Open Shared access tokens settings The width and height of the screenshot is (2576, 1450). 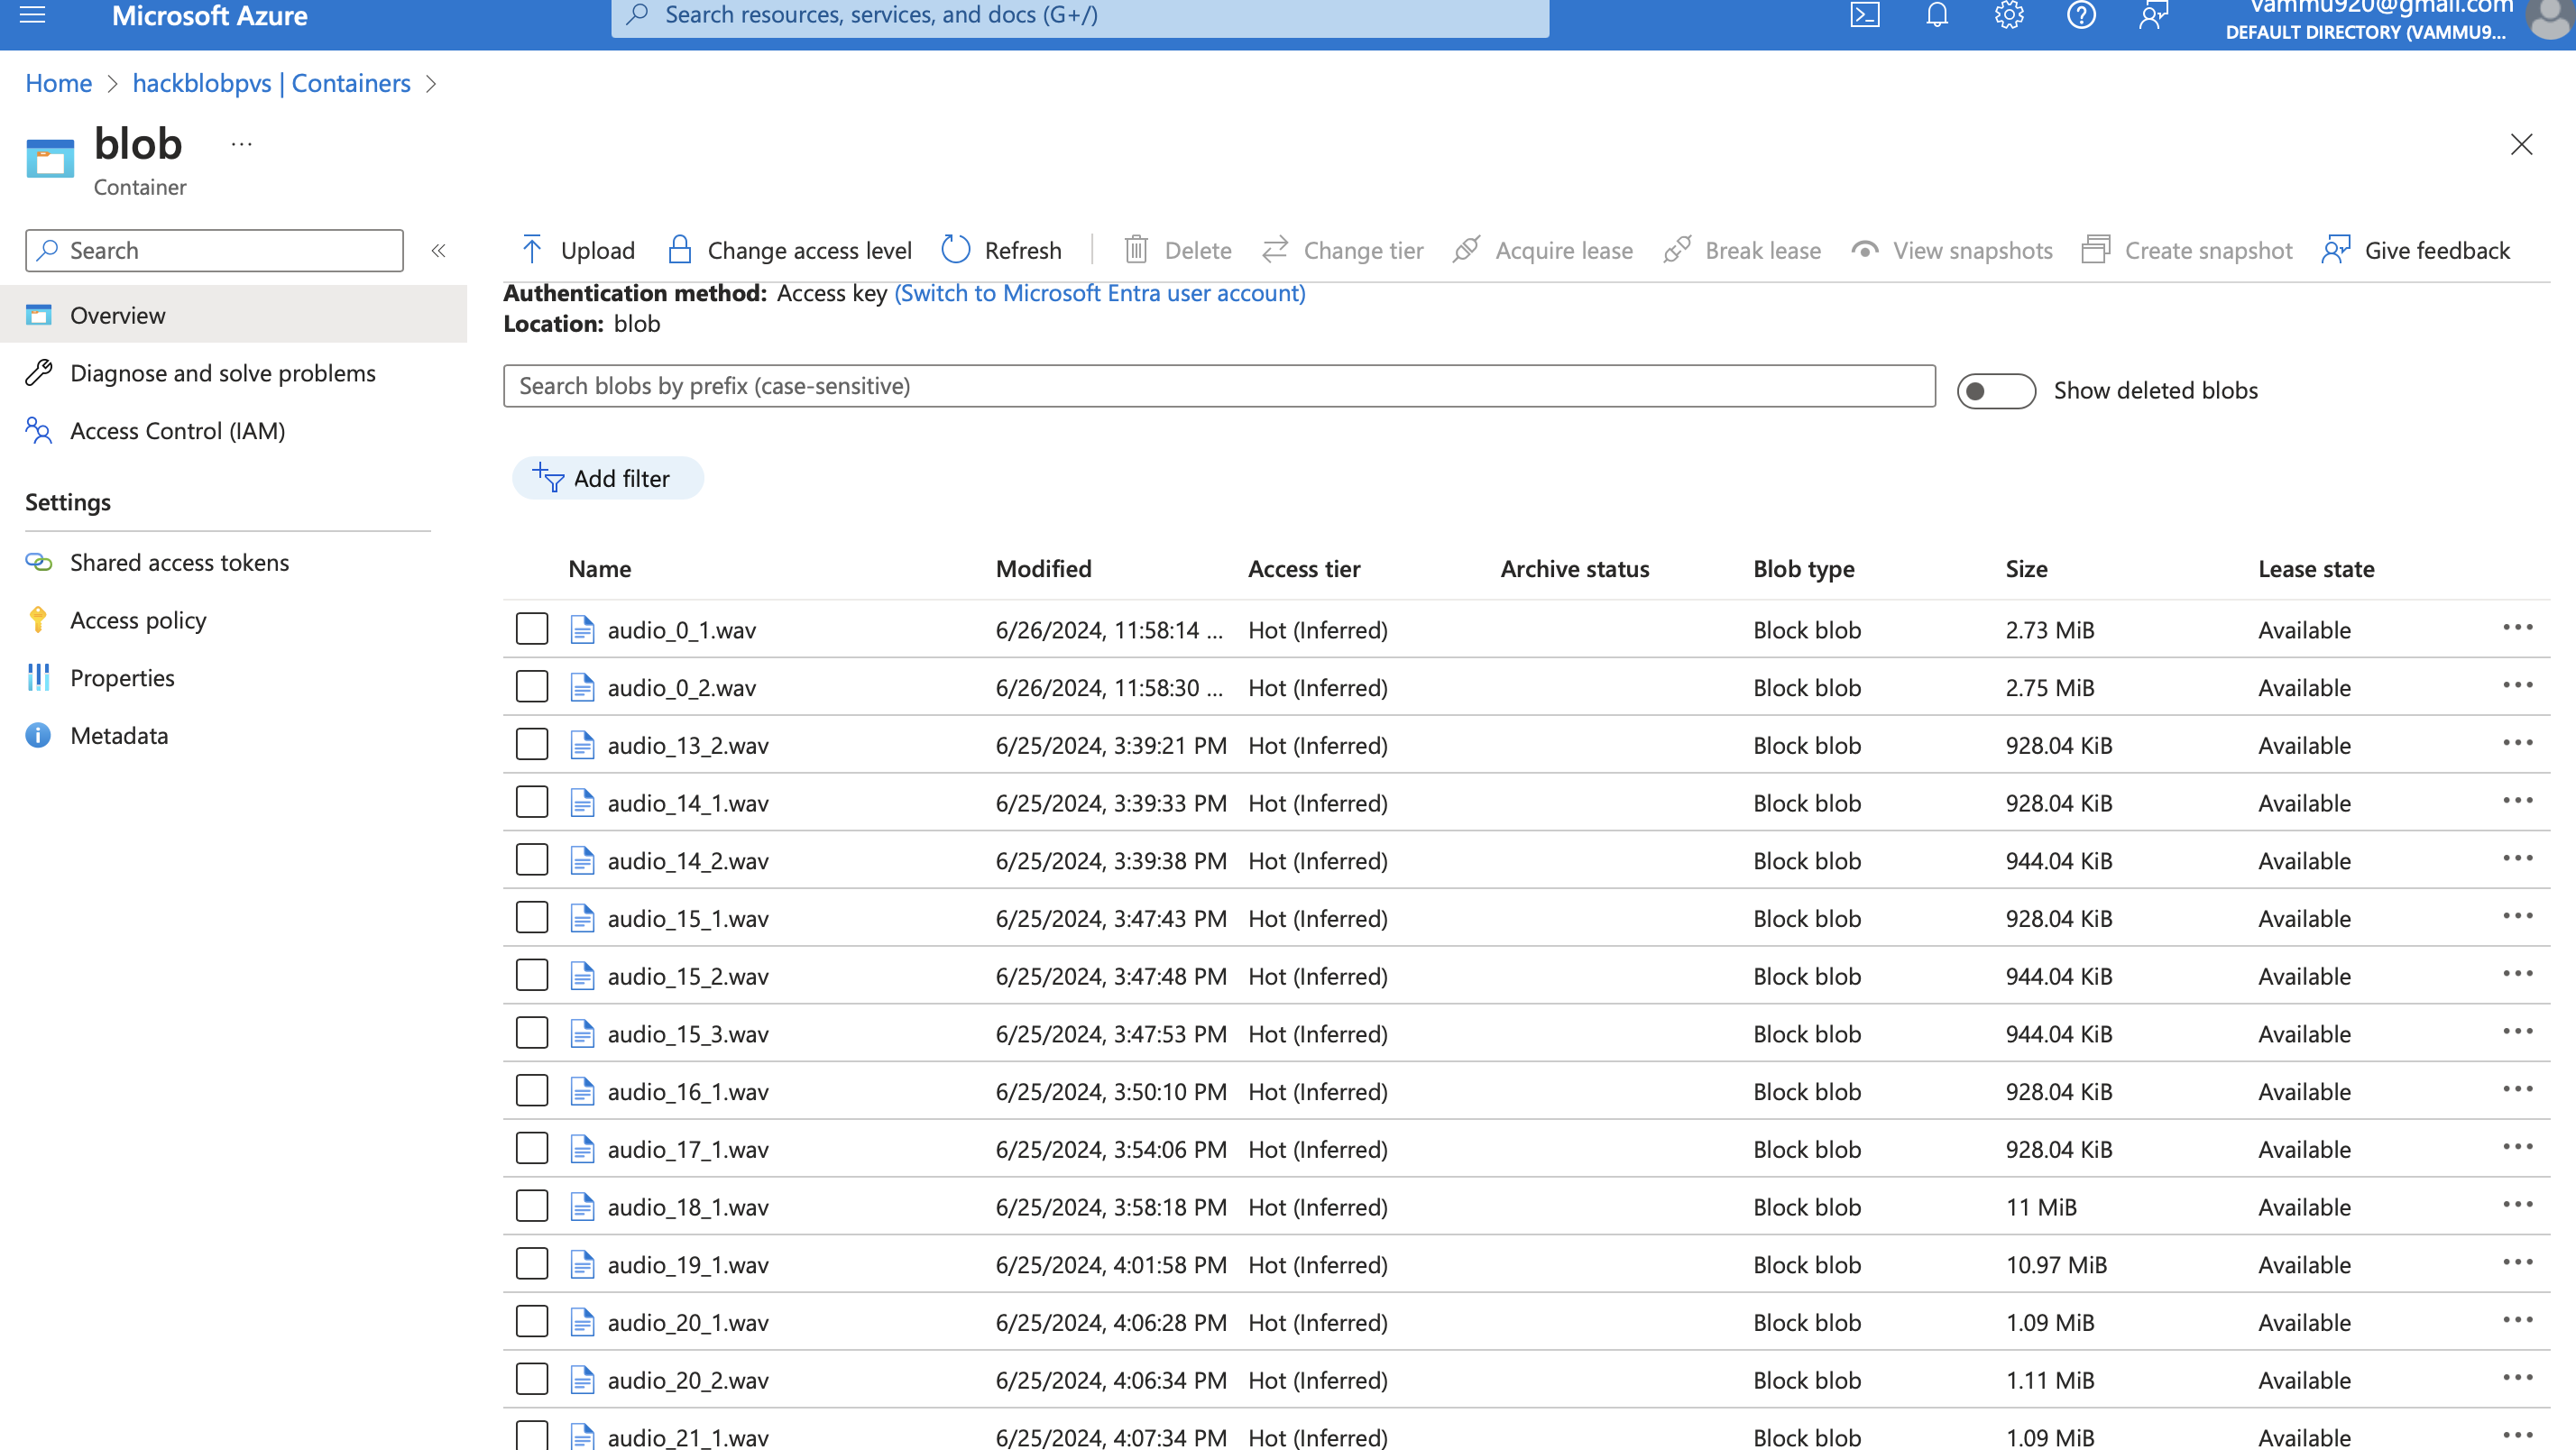pyautogui.click(x=179, y=562)
